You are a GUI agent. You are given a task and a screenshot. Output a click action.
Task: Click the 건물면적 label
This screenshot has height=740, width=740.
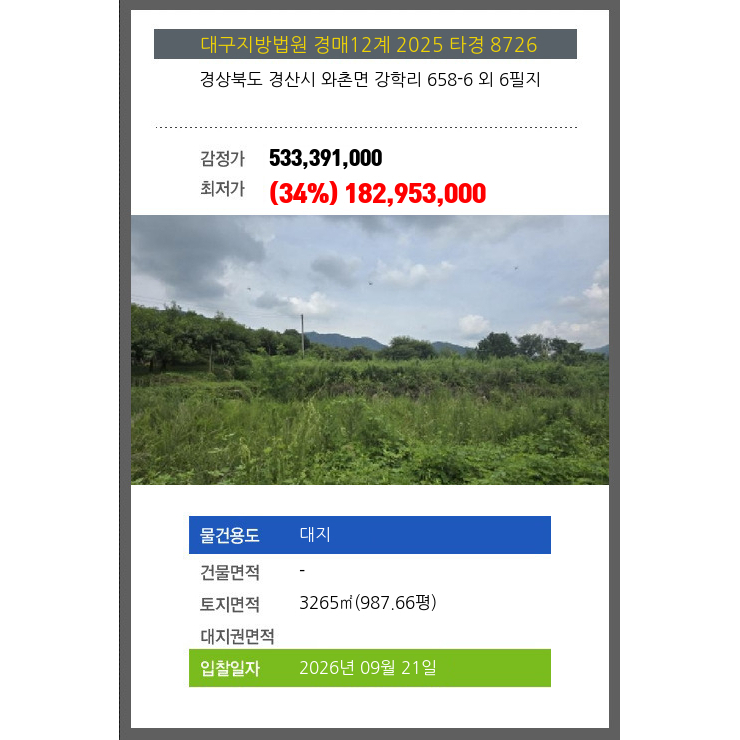[x=230, y=572]
